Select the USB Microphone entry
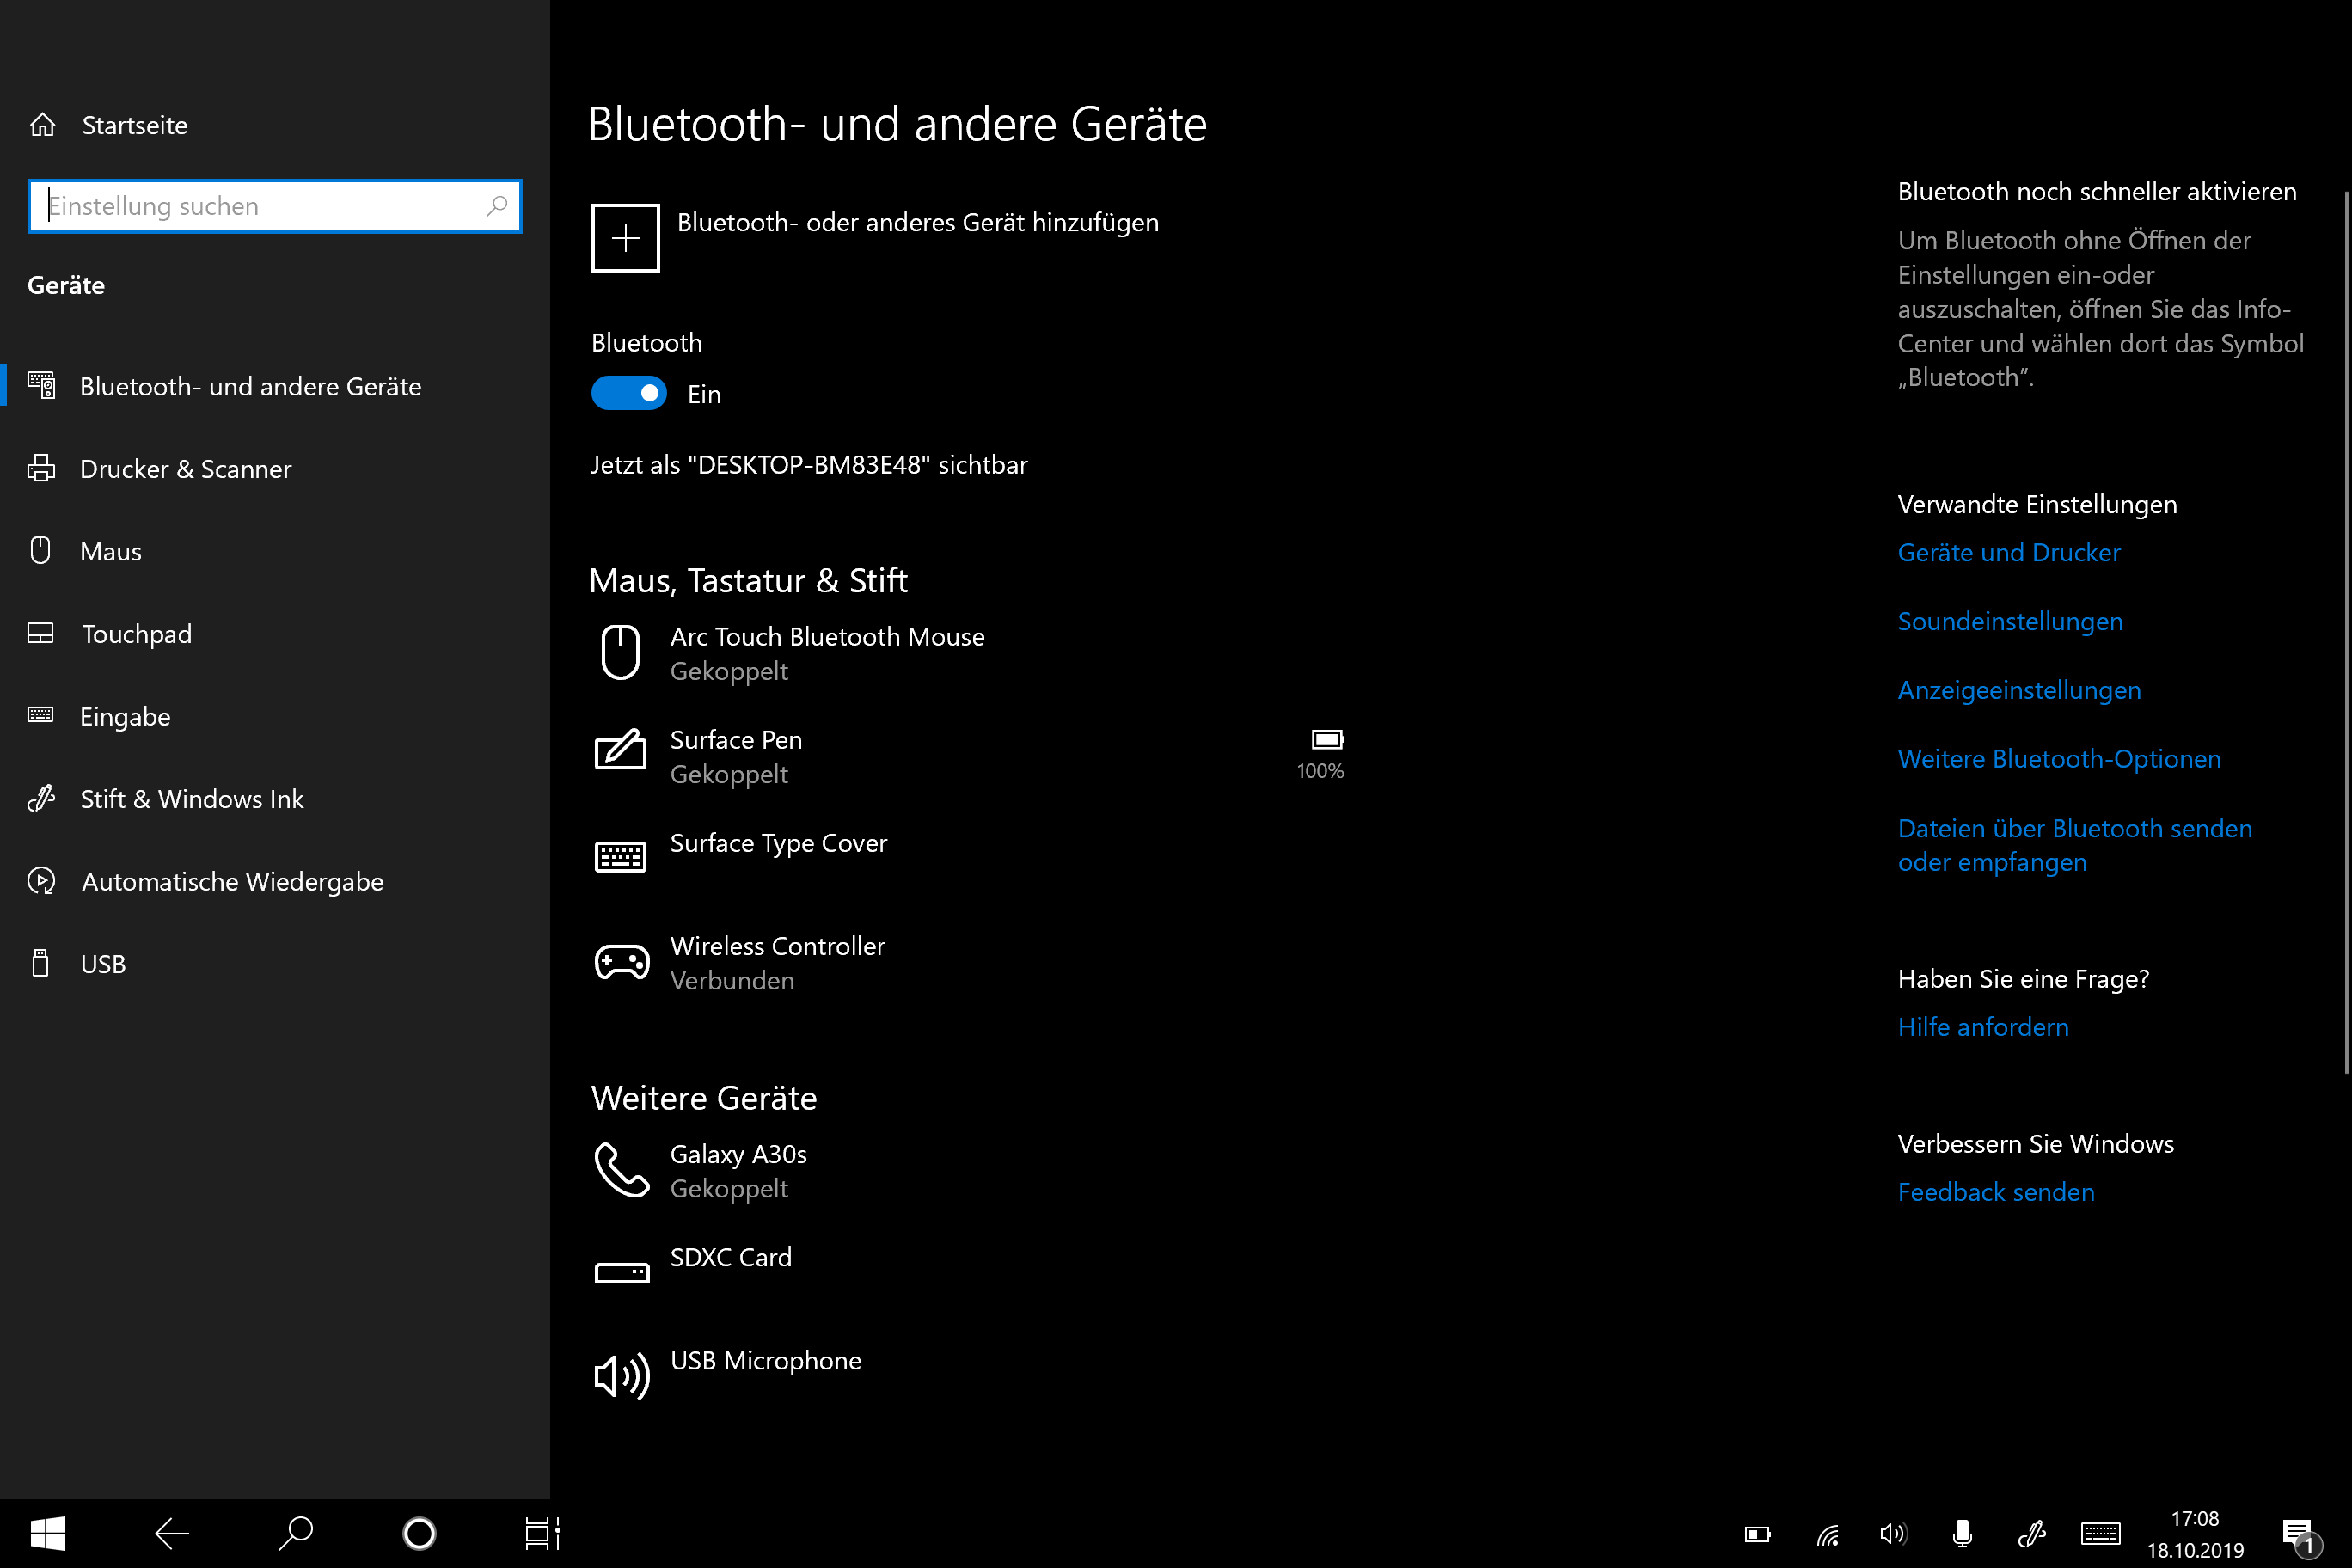Screen dimensions: 2352x1568 970,1377
